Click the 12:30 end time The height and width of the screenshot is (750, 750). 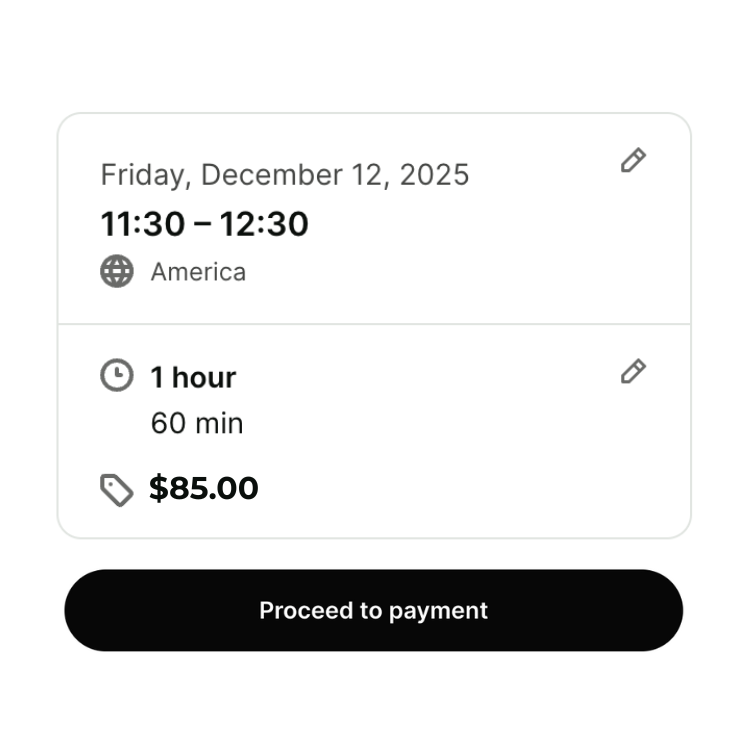coord(264,224)
